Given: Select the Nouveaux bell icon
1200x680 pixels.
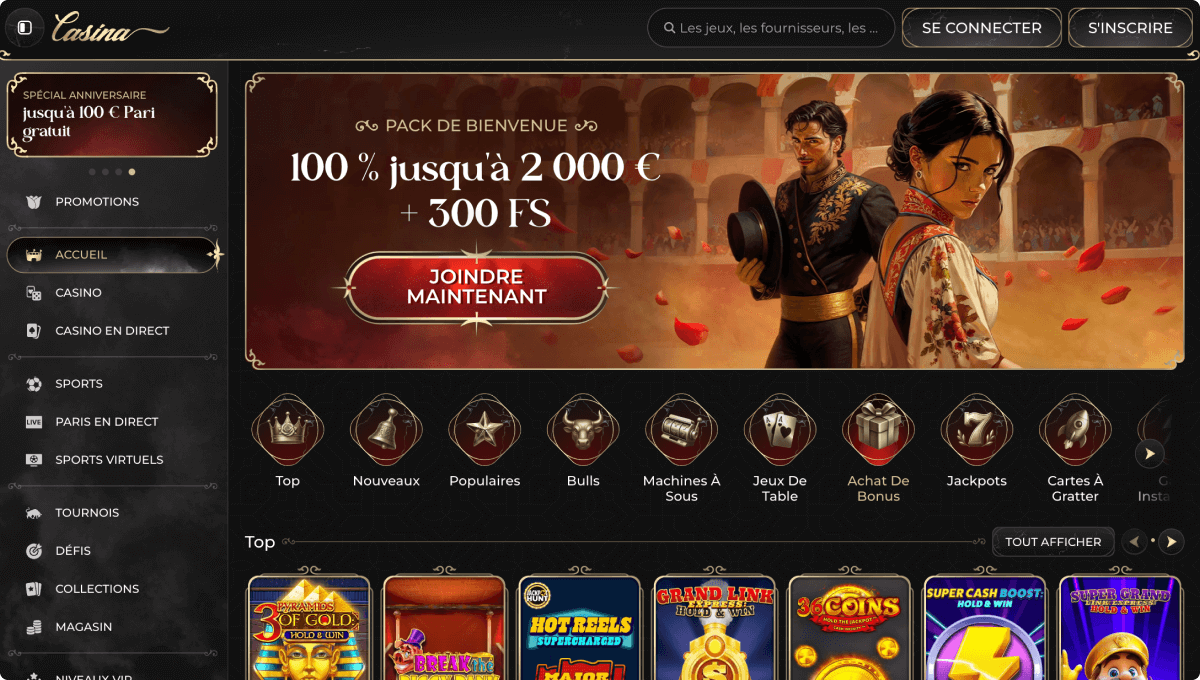Looking at the screenshot, I should click(386, 430).
